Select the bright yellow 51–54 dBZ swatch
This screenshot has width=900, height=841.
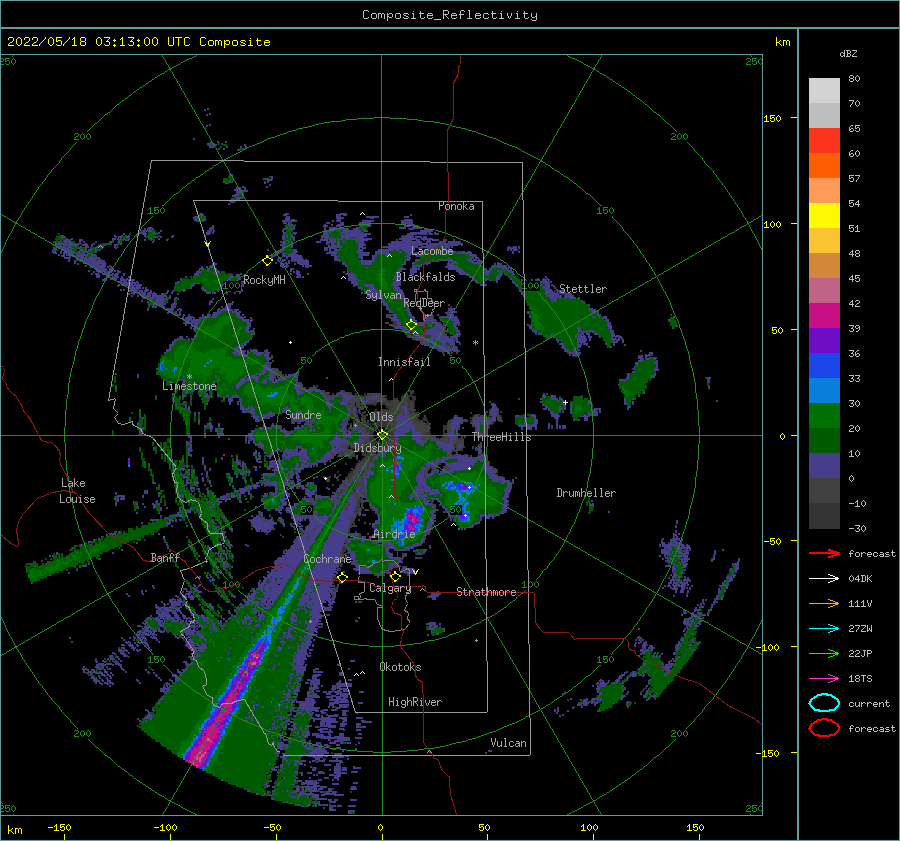pyautogui.click(x=824, y=215)
